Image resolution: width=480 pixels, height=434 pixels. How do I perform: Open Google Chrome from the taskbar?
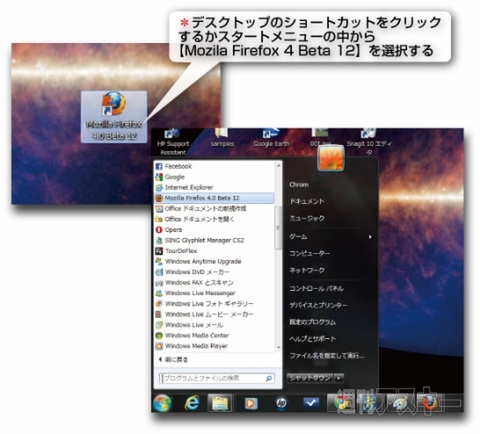pos(341,403)
